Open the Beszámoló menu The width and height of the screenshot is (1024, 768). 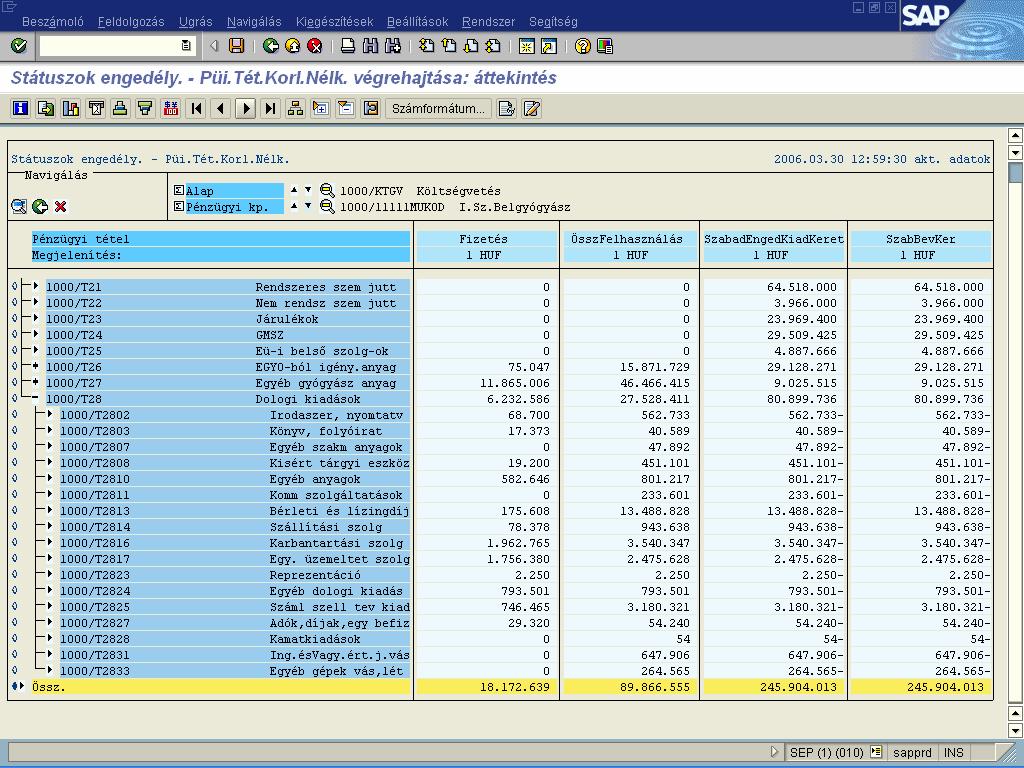52,22
